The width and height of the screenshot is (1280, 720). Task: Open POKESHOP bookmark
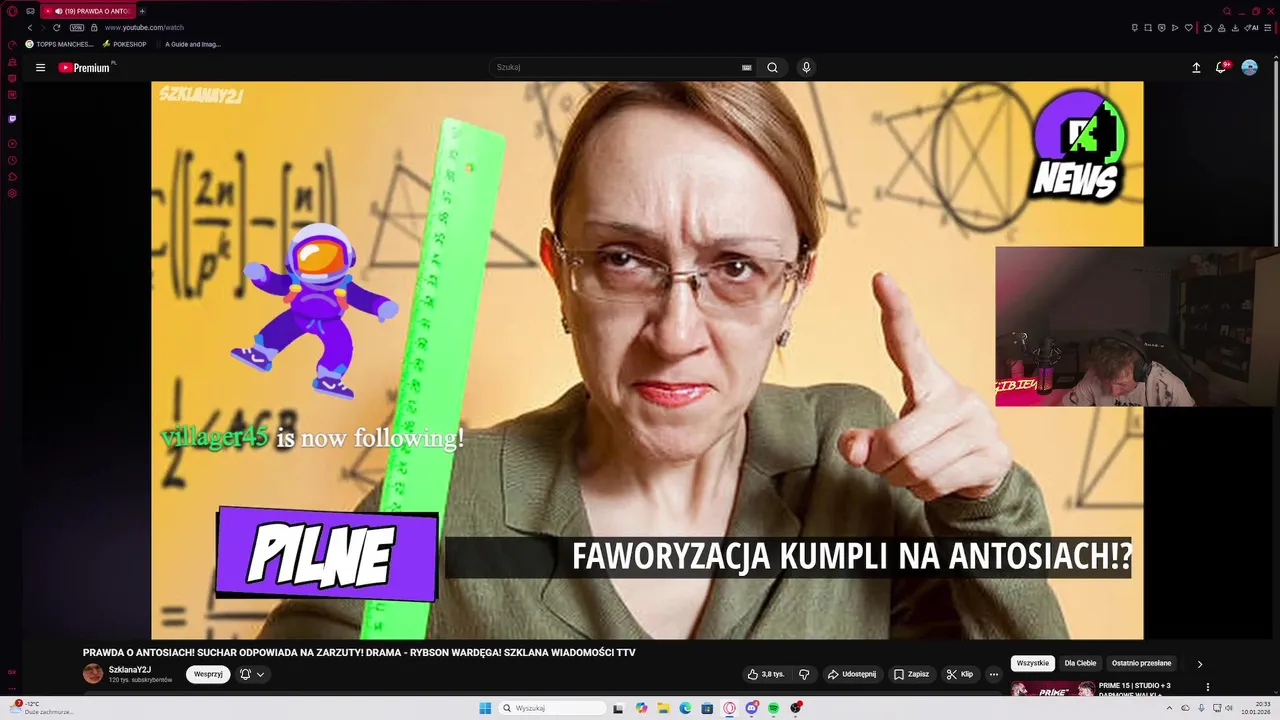coord(125,44)
